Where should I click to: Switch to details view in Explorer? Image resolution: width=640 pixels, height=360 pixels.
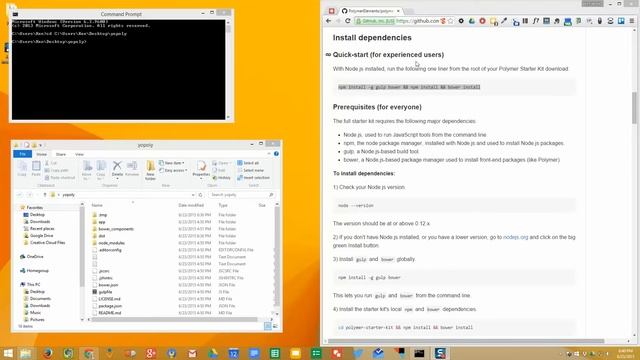(268, 326)
